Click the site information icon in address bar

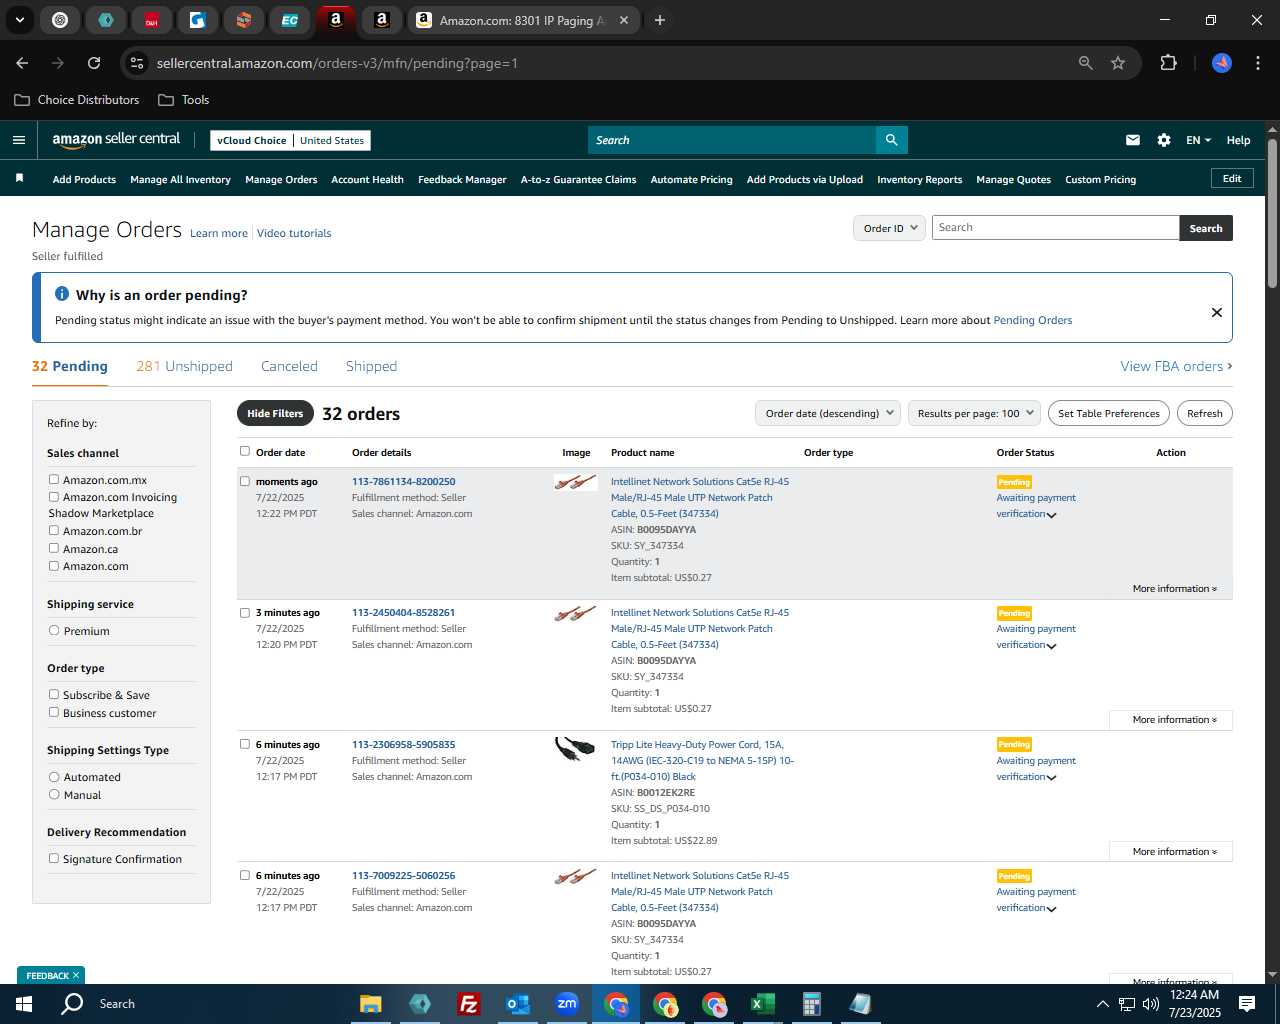(x=137, y=63)
